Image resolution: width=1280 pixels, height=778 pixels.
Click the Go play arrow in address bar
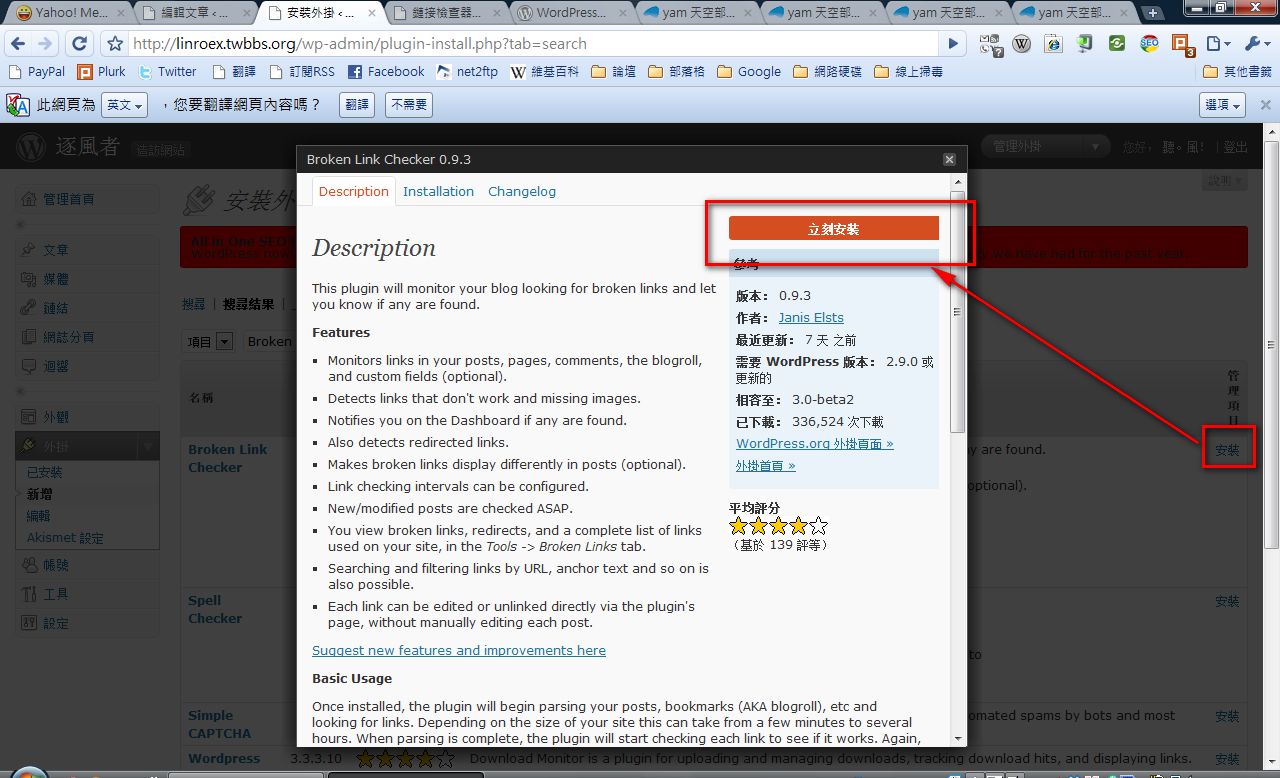coord(953,44)
